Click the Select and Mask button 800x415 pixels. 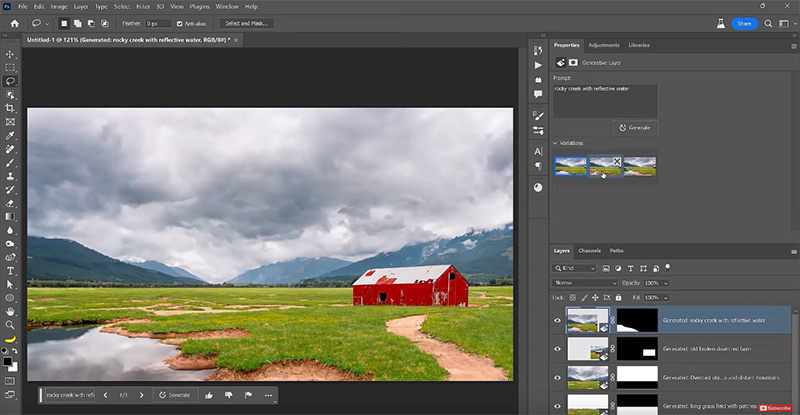pyautogui.click(x=246, y=23)
